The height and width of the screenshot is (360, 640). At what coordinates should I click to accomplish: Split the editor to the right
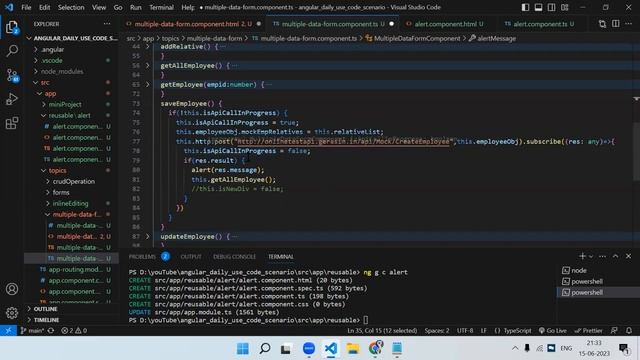coord(616,24)
